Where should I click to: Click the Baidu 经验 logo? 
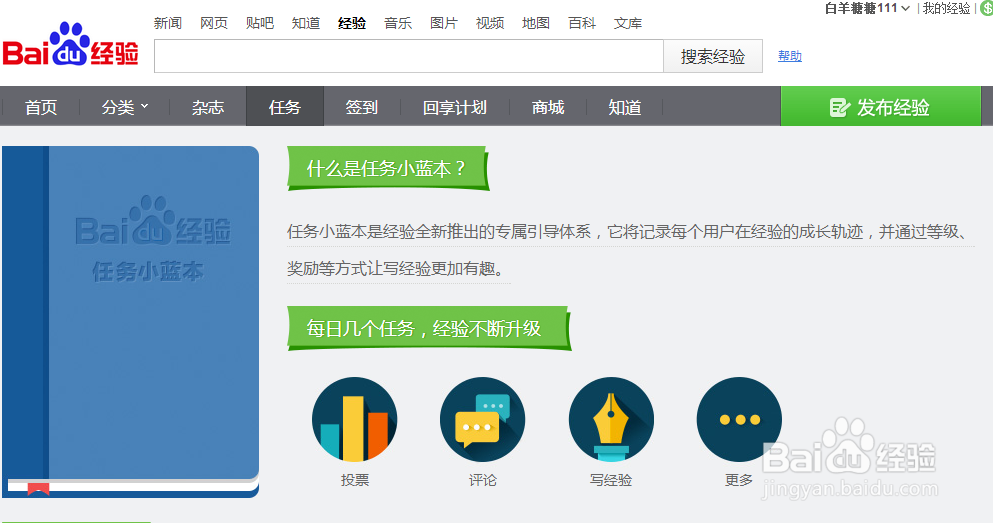coord(70,44)
